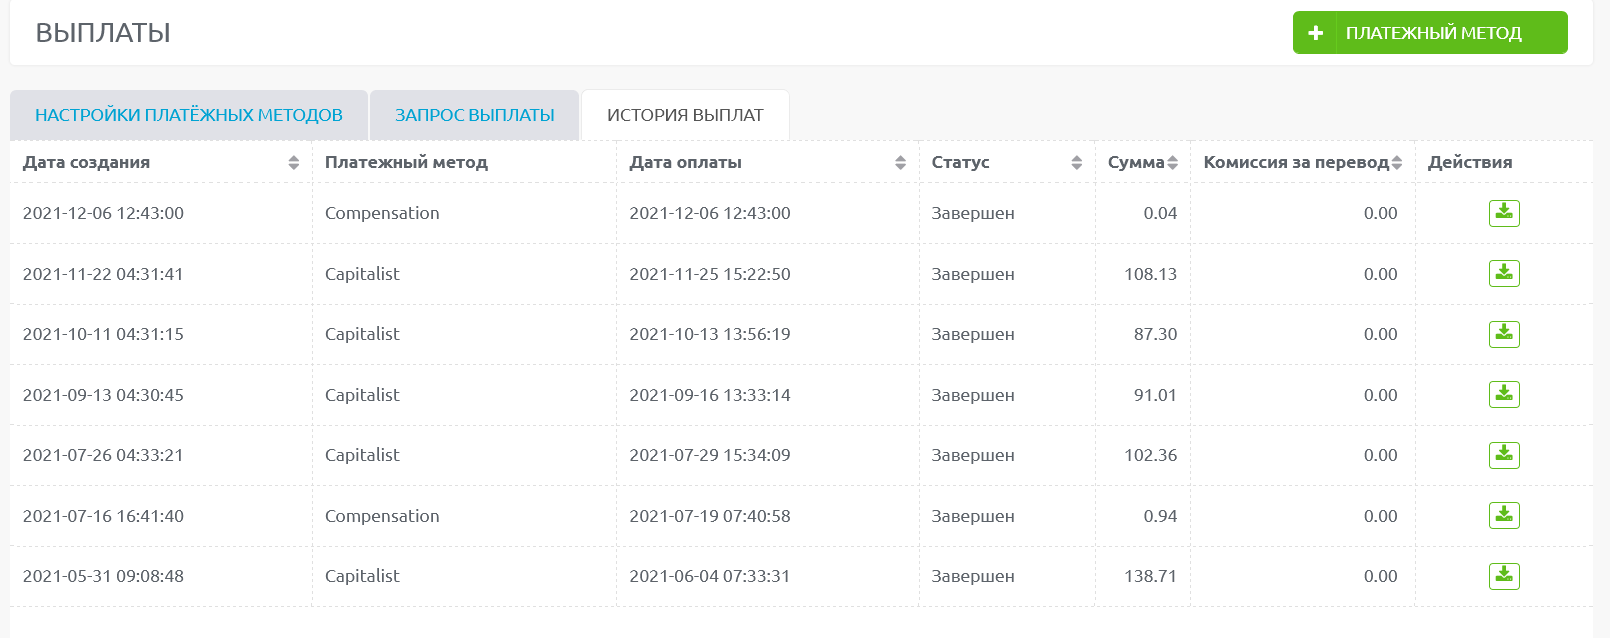Sort by Дата создания column arrows
The height and width of the screenshot is (638, 1610).
(293, 162)
